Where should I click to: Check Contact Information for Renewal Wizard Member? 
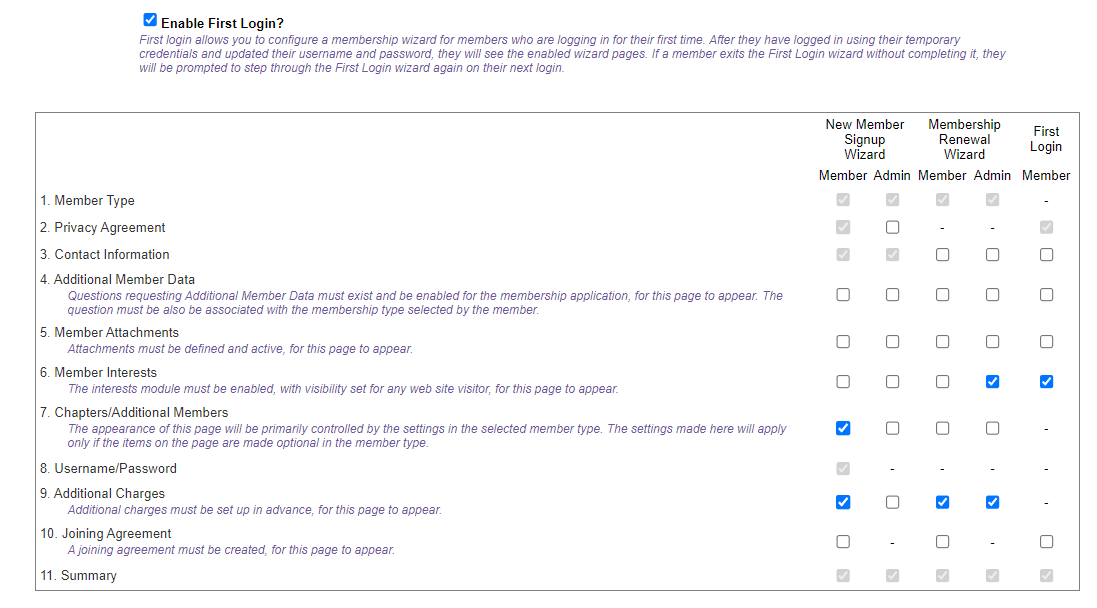pyautogui.click(x=942, y=255)
